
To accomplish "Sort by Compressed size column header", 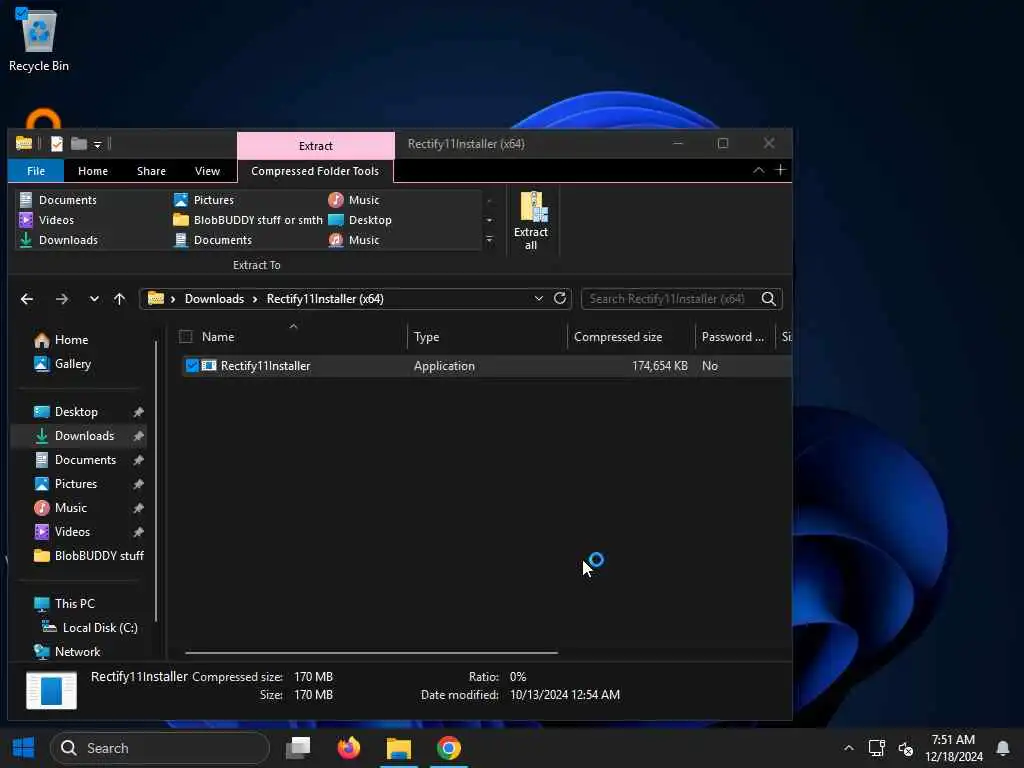I will tap(631, 337).
